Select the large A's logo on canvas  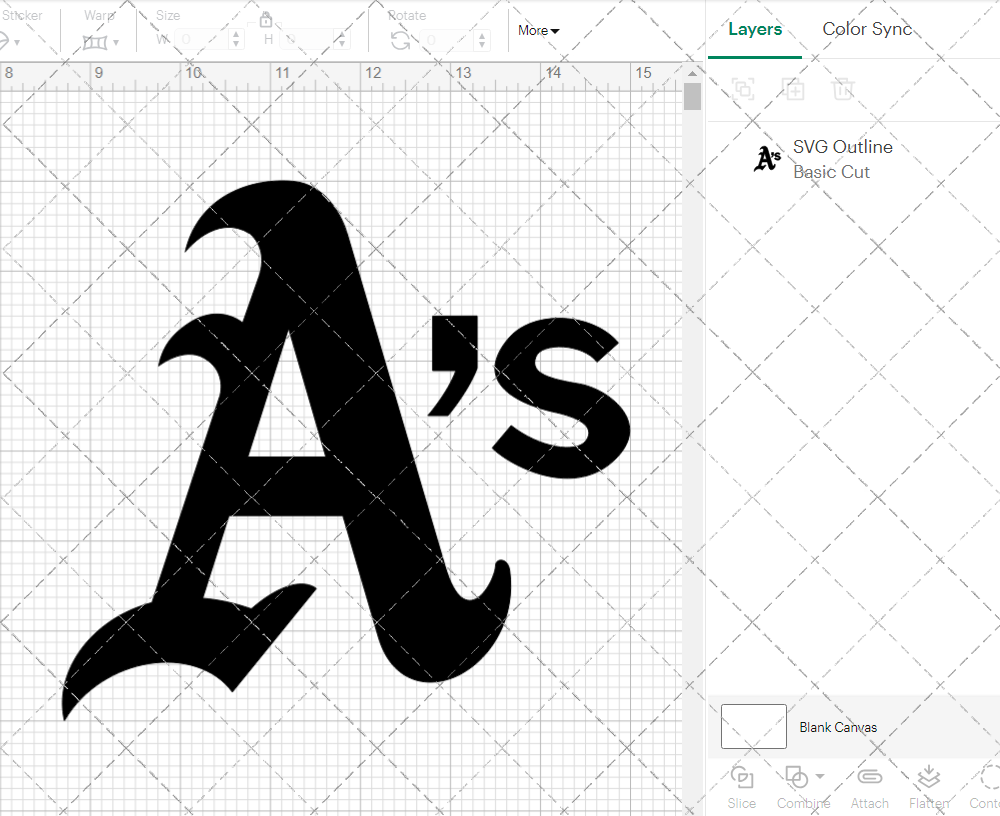click(348, 450)
